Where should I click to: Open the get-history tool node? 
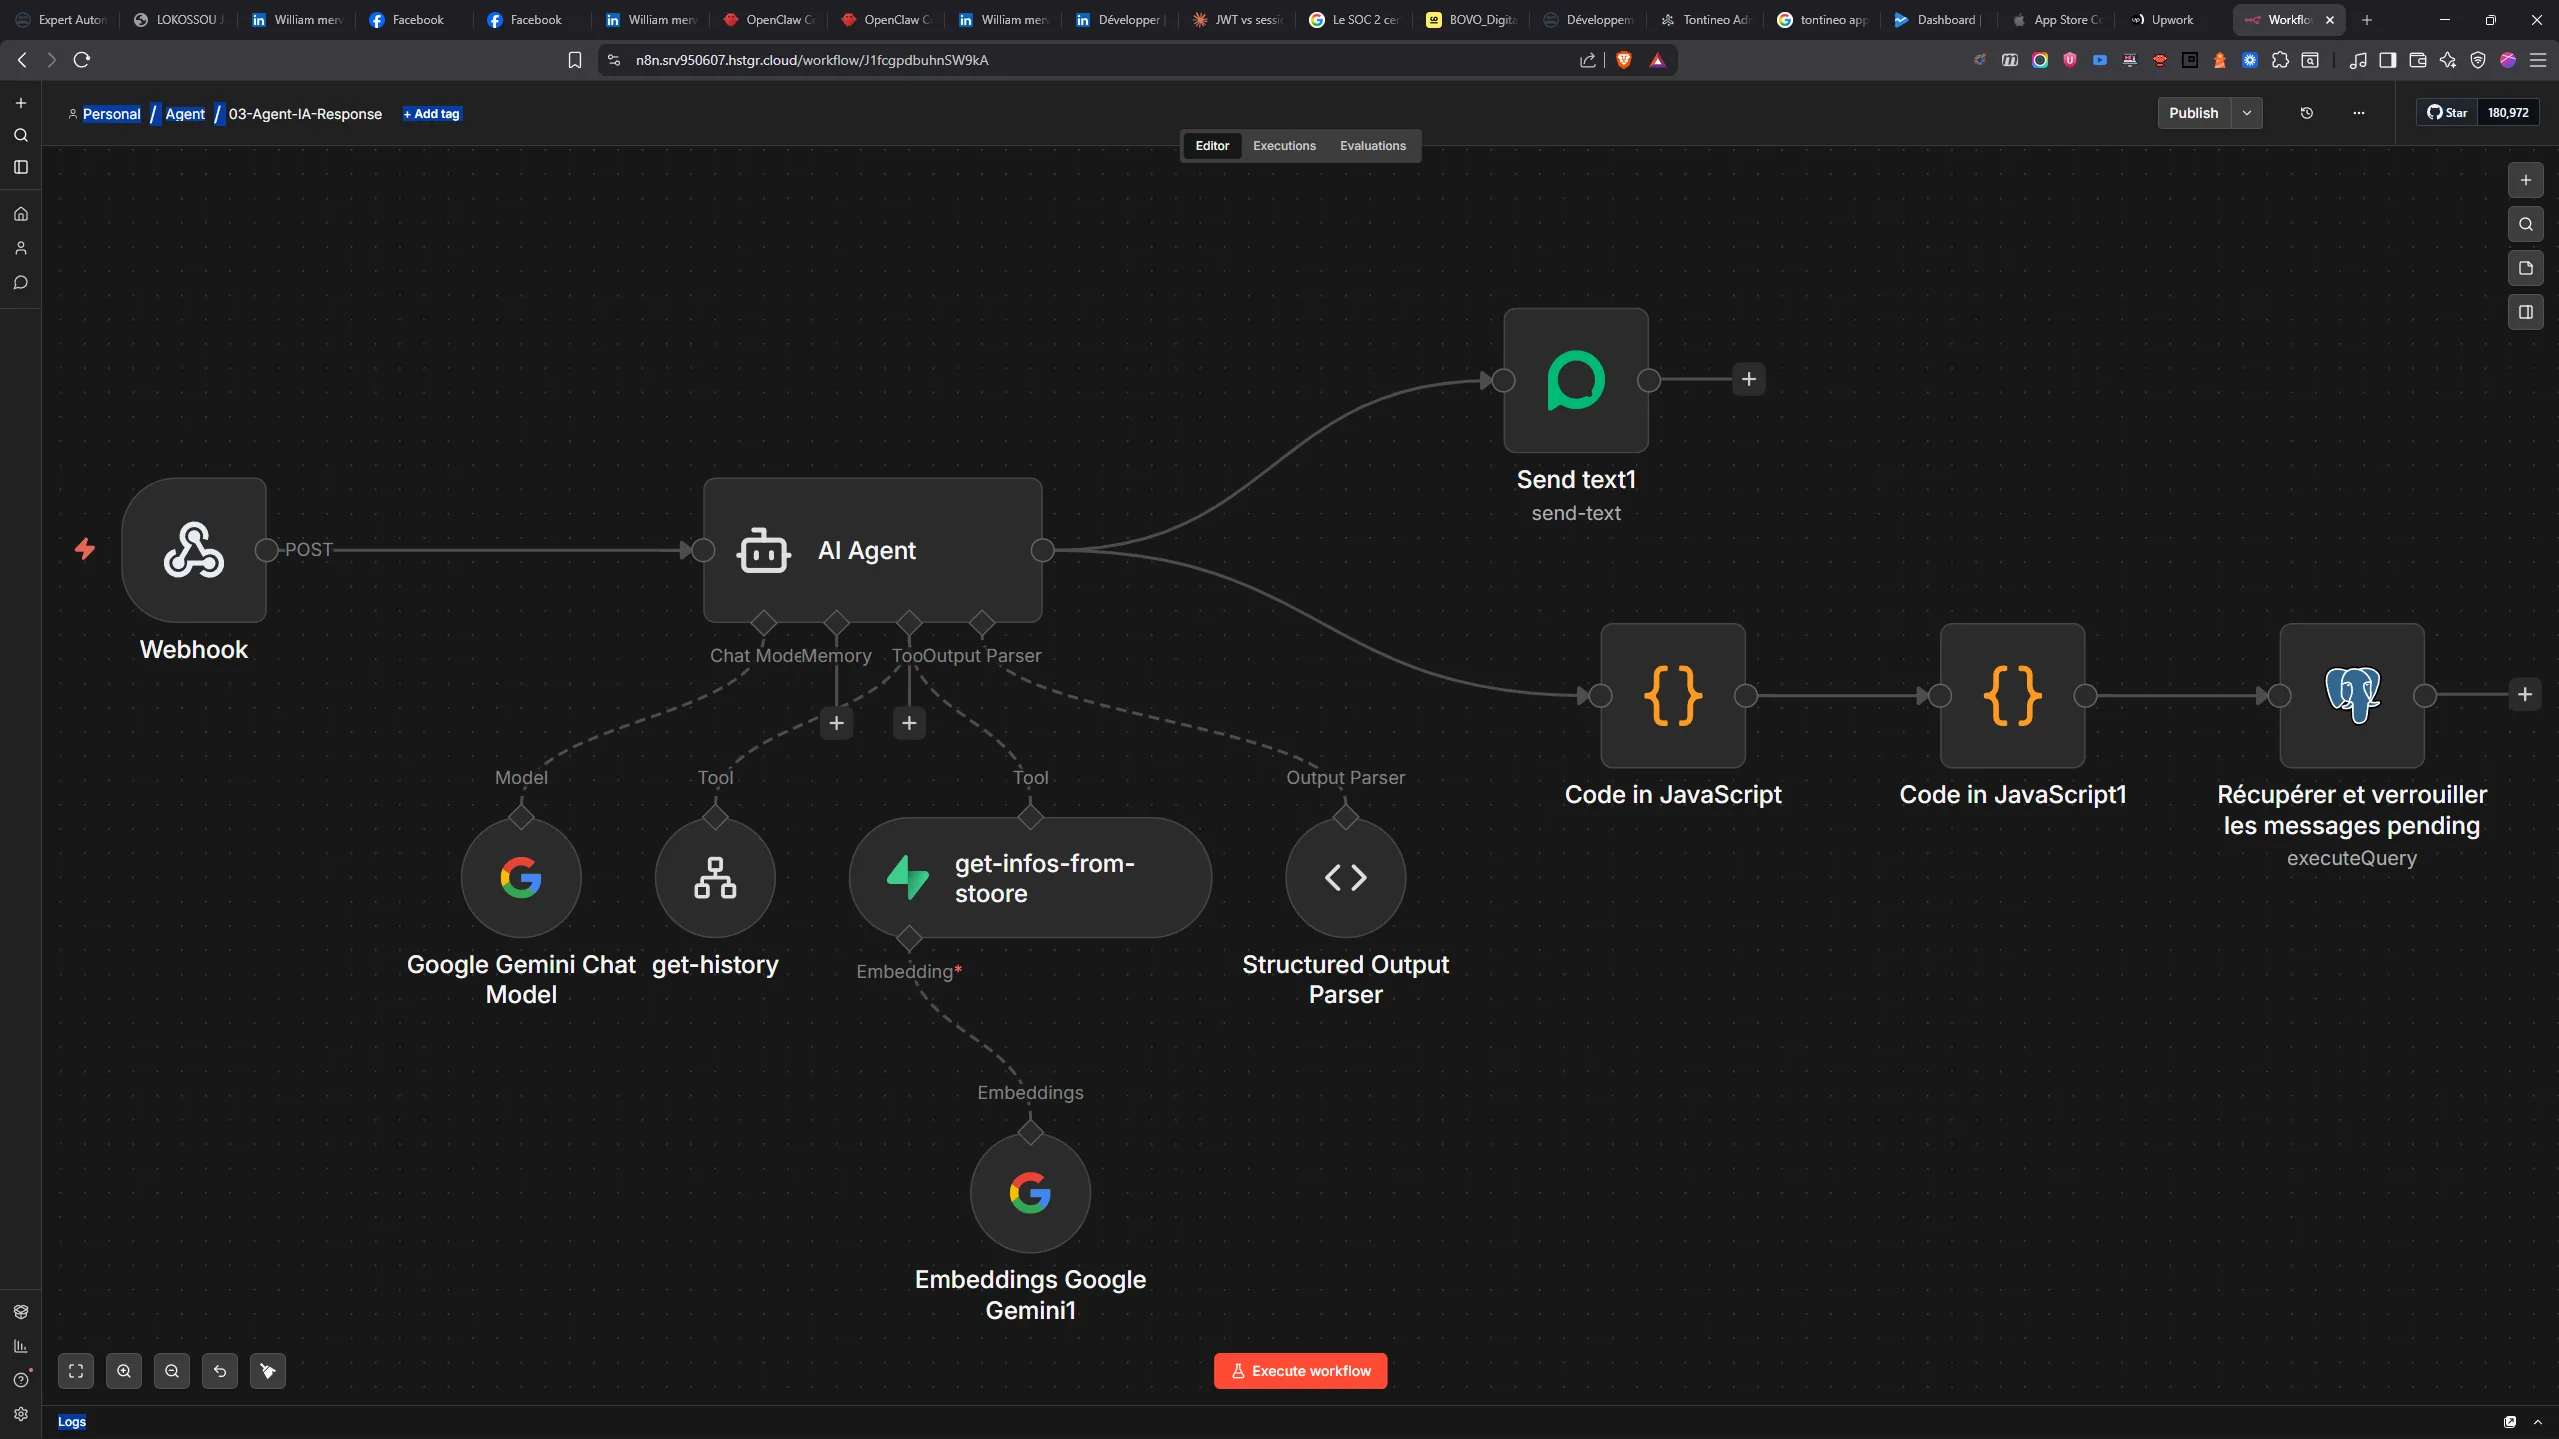coord(715,878)
